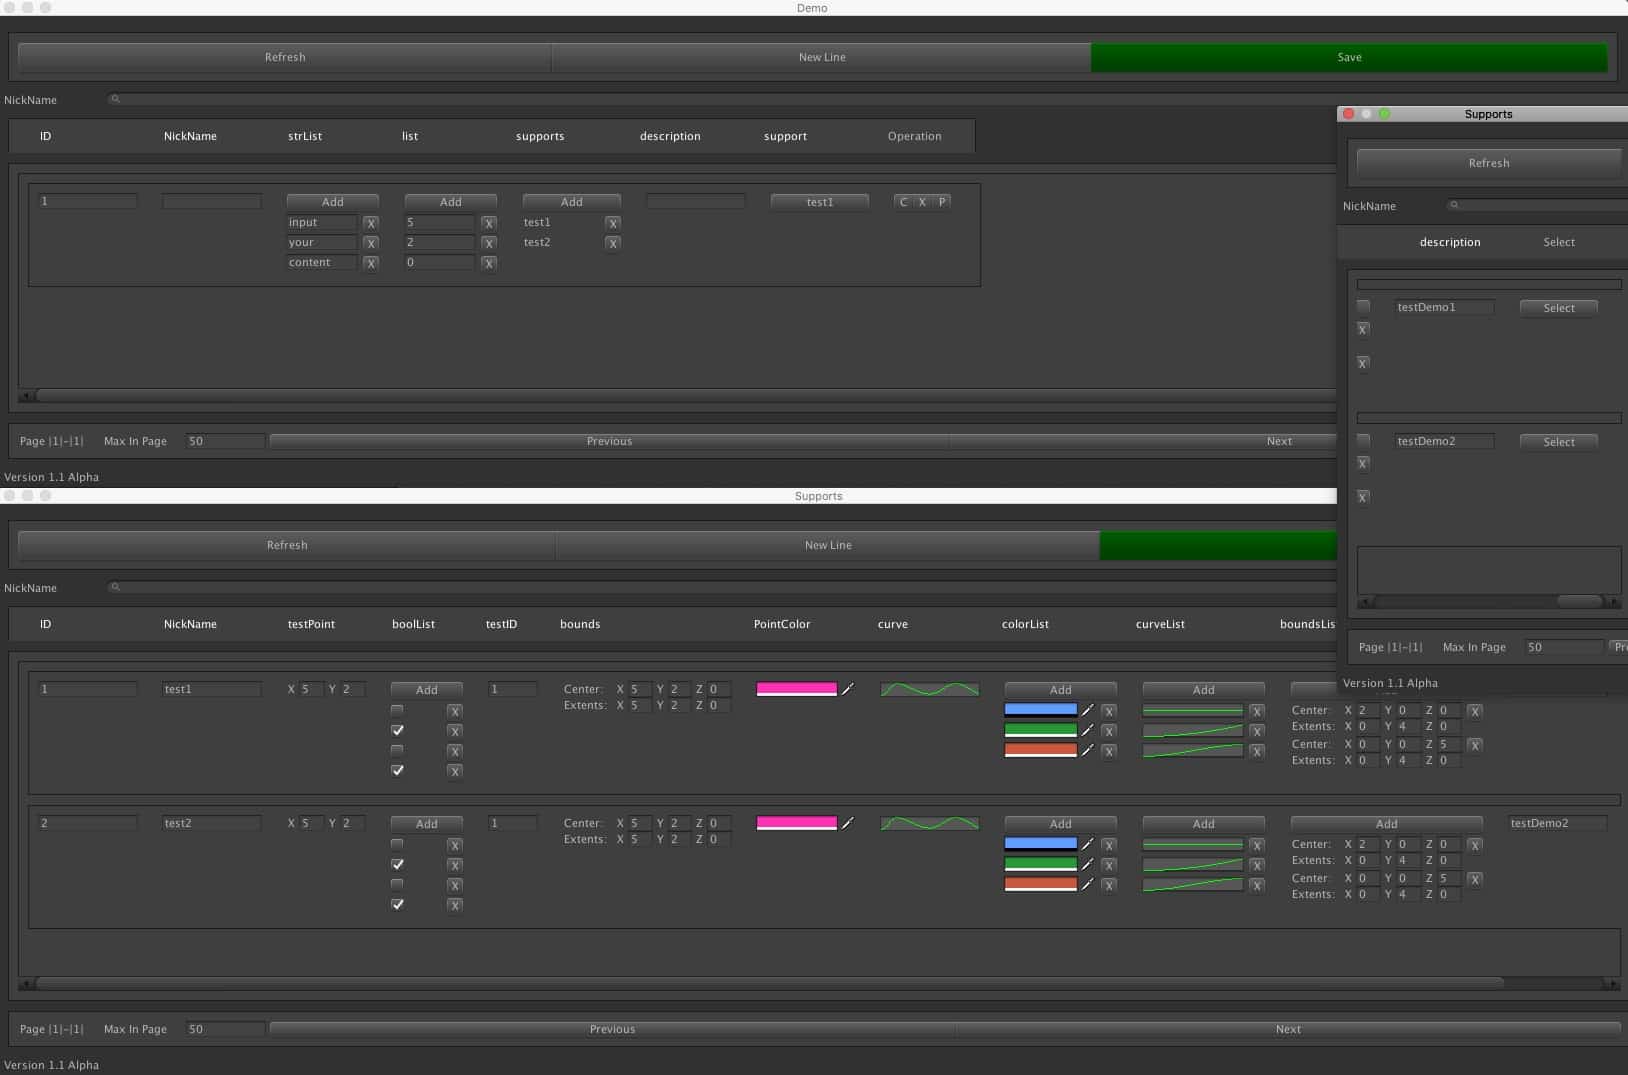The width and height of the screenshot is (1628, 1075).
Task: Click the green Save button
Action: point(1349,57)
